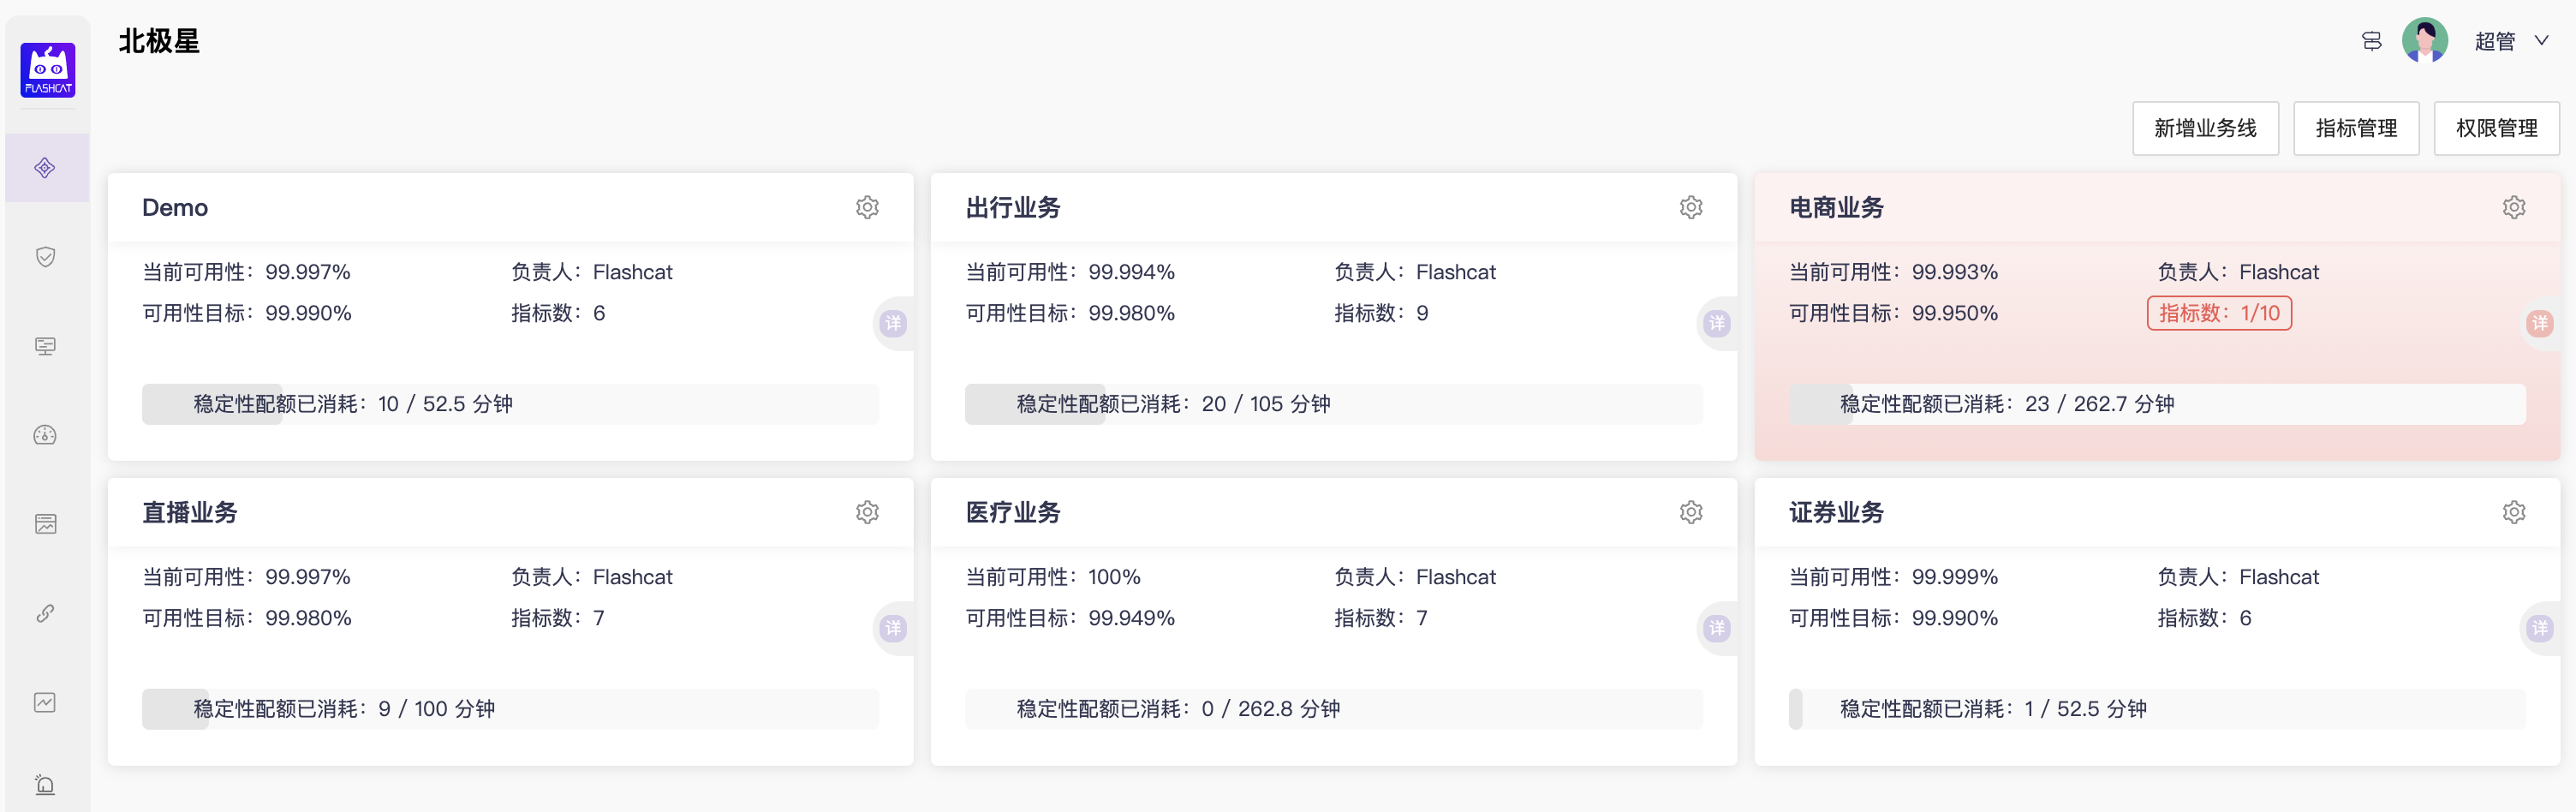This screenshot has width=2576, height=812.
Task: Click the red 指标数 1/10 badge
Action: click(2218, 313)
